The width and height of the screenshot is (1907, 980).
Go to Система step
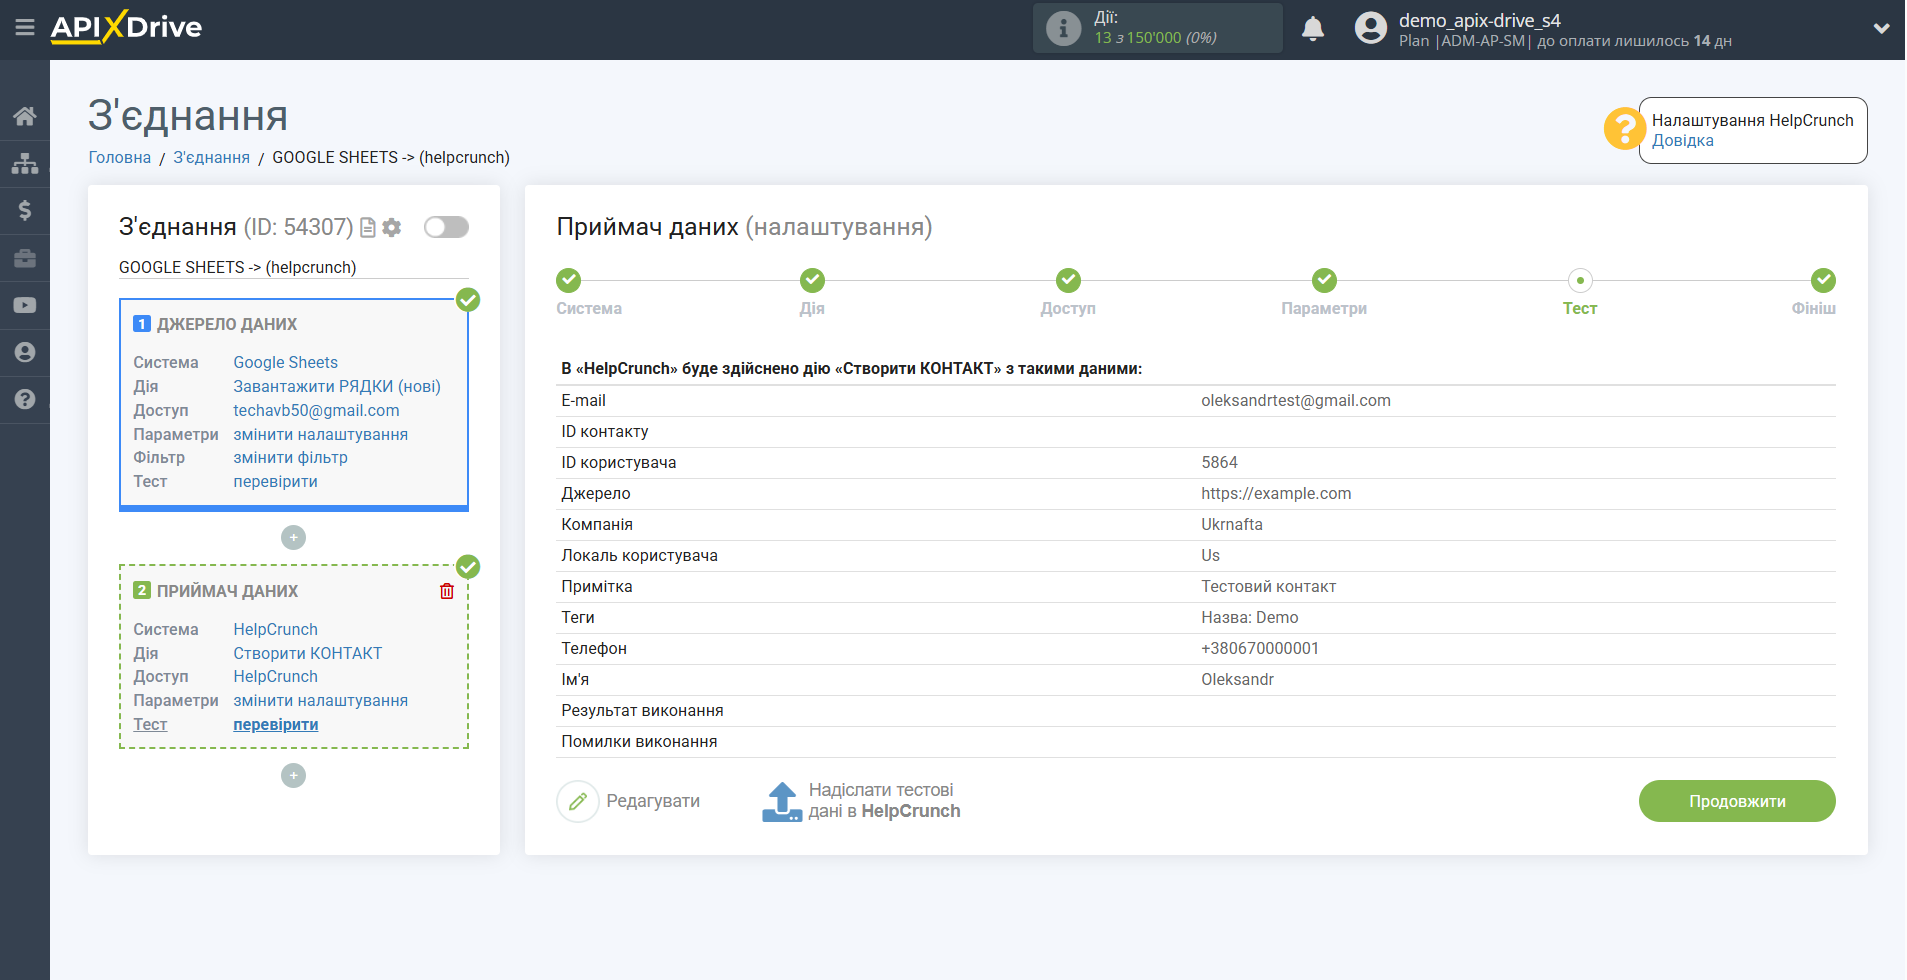[568, 281]
